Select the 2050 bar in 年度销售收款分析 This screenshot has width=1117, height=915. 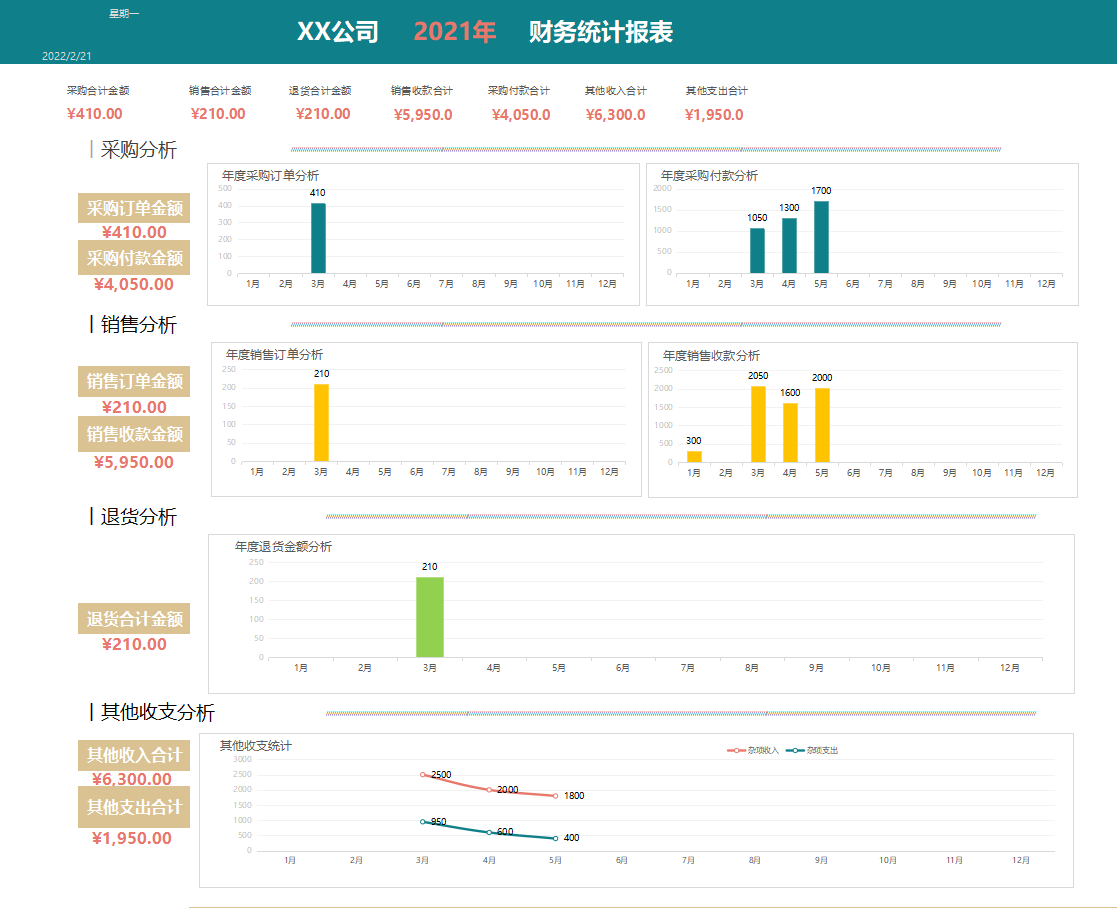(757, 420)
